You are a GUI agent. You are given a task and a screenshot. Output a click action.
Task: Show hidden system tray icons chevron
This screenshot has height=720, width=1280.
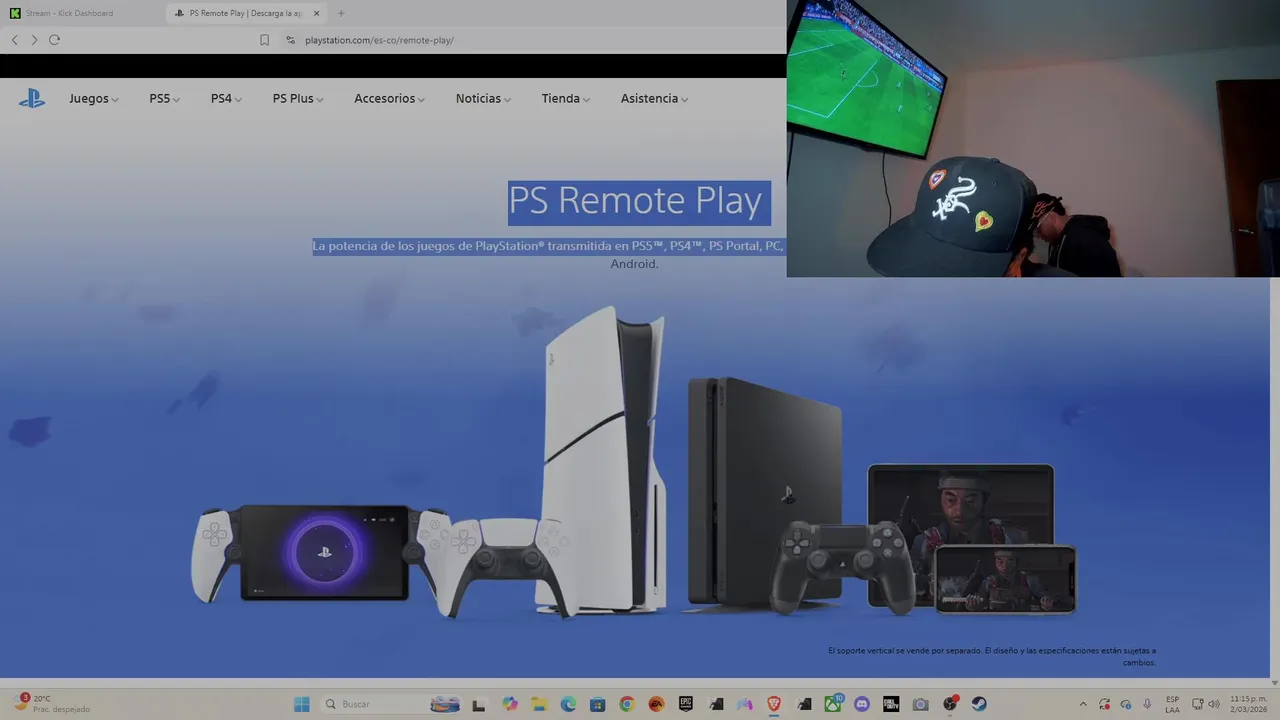click(x=1083, y=704)
